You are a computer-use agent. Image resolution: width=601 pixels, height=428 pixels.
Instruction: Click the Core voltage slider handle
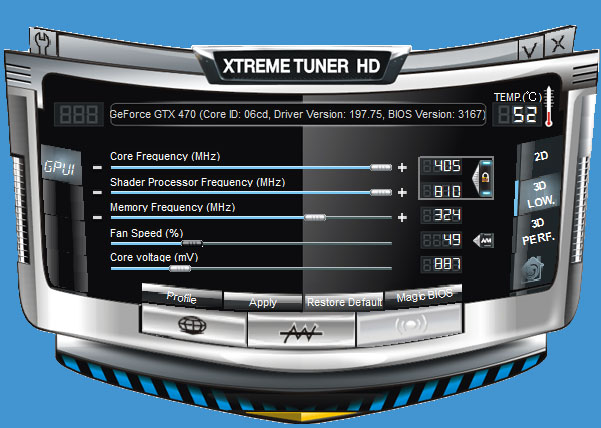pos(180,268)
